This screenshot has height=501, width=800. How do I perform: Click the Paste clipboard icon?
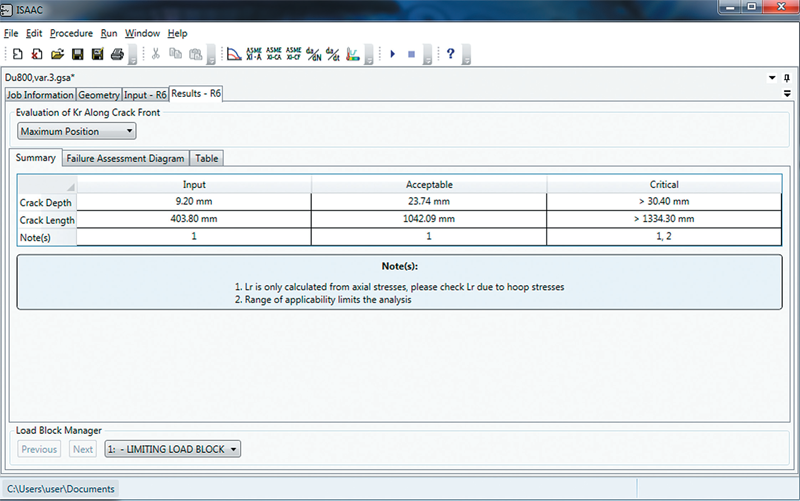coord(195,54)
